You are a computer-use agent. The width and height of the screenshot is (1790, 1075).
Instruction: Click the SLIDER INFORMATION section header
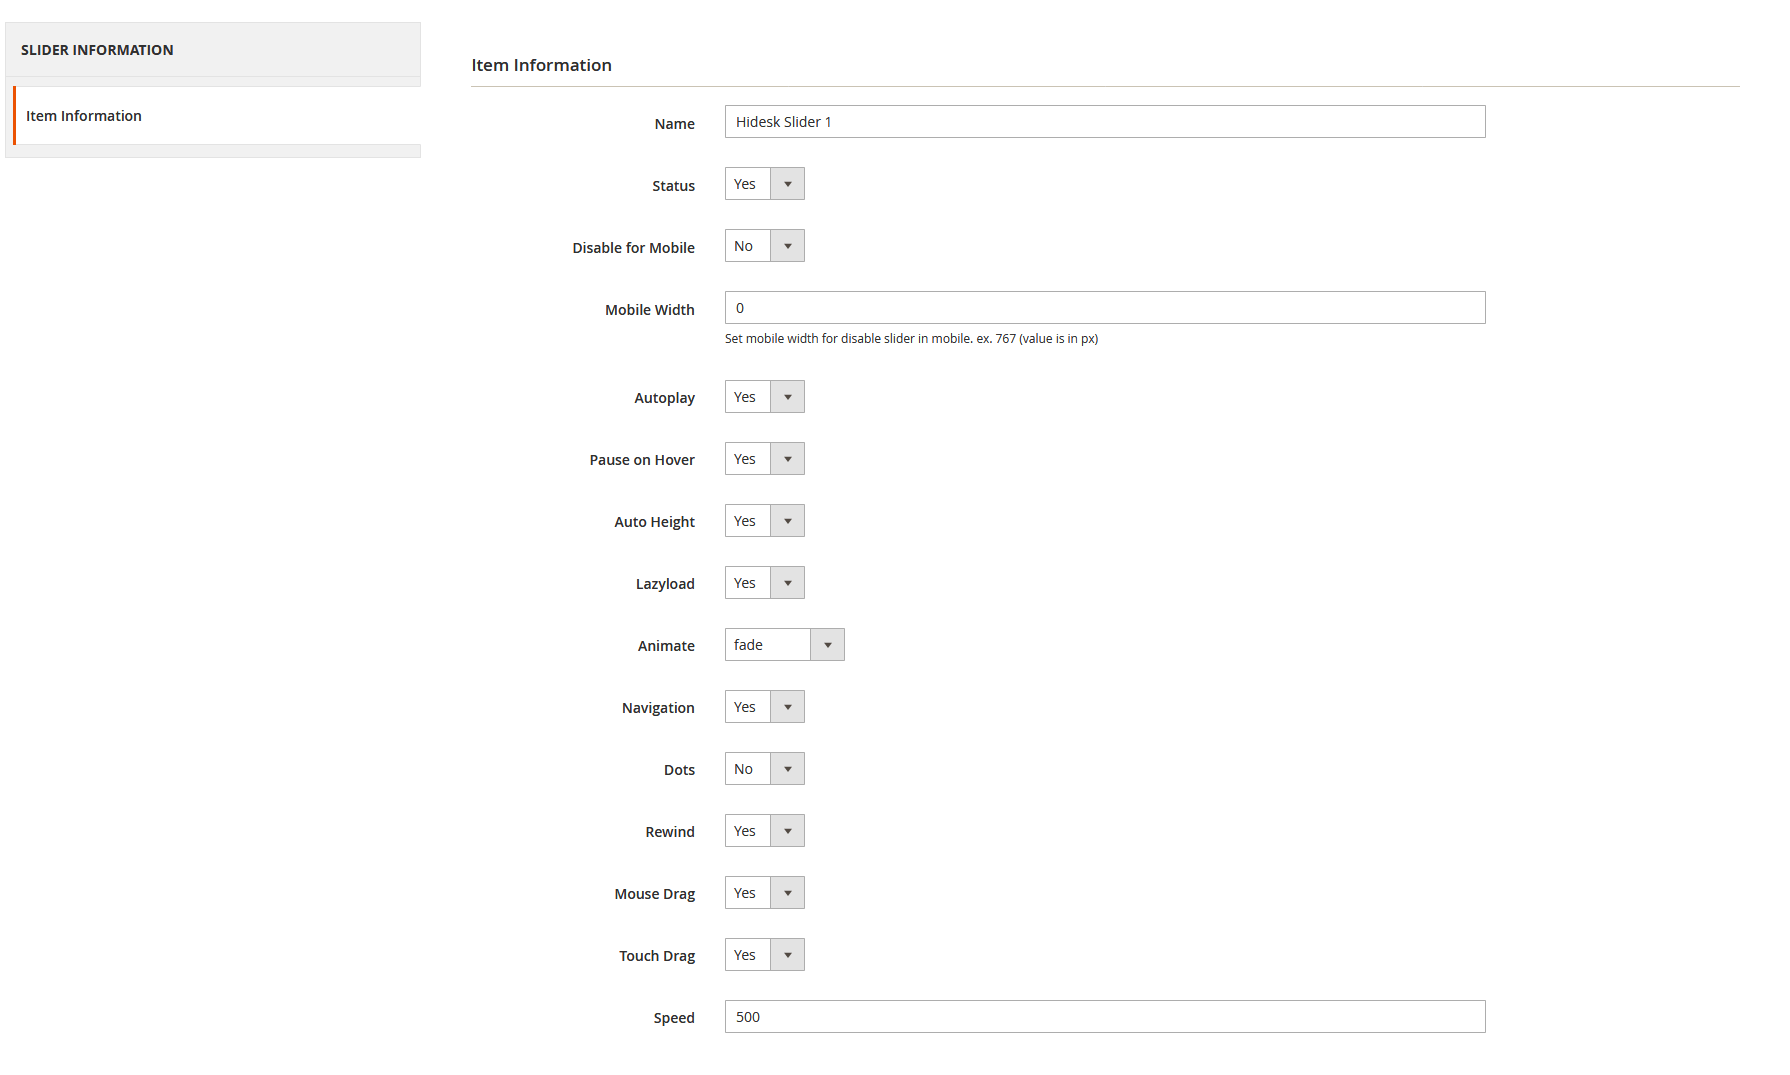click(x=97, y=49)
